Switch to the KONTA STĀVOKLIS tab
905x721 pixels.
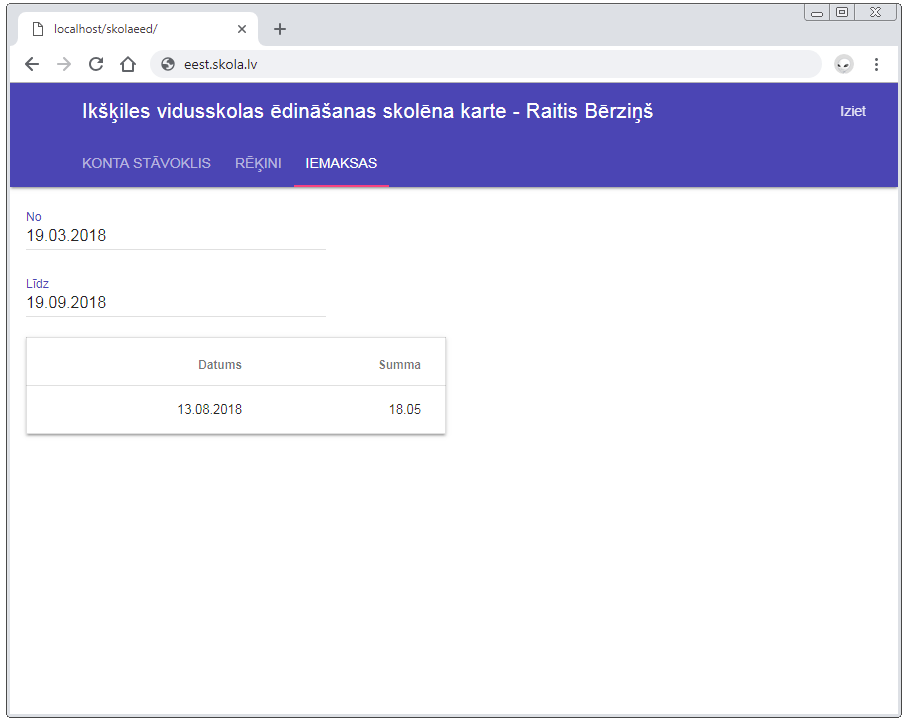pyautogui.click(x=146, y=163)
